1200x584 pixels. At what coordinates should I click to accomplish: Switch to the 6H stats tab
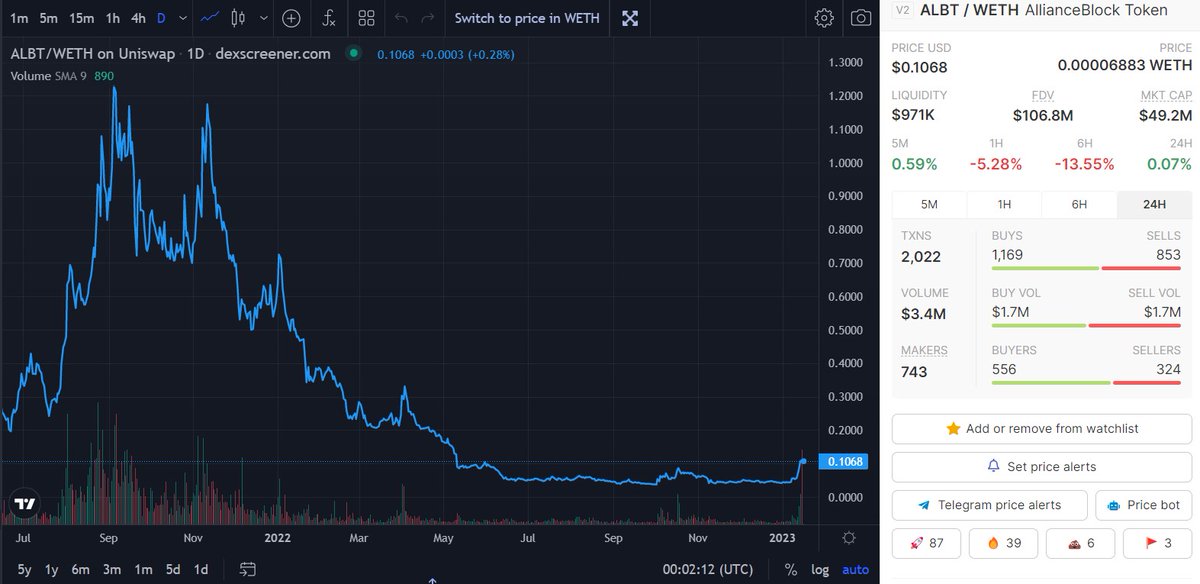1079,204
